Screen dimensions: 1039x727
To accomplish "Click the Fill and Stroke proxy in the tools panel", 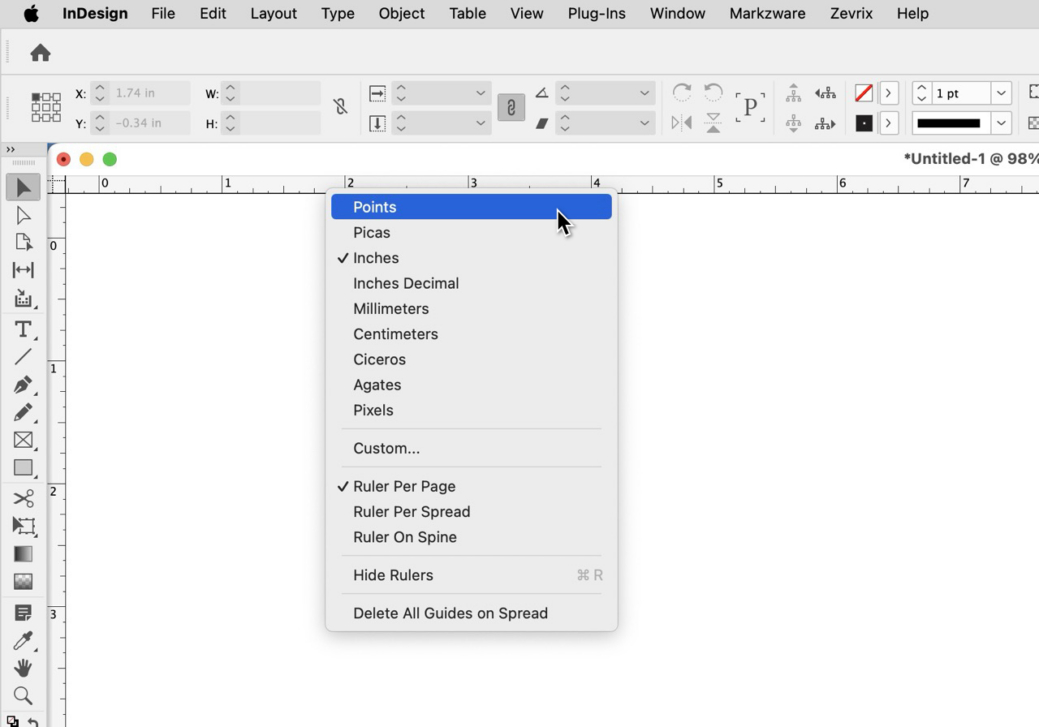I will pos(13,722).
